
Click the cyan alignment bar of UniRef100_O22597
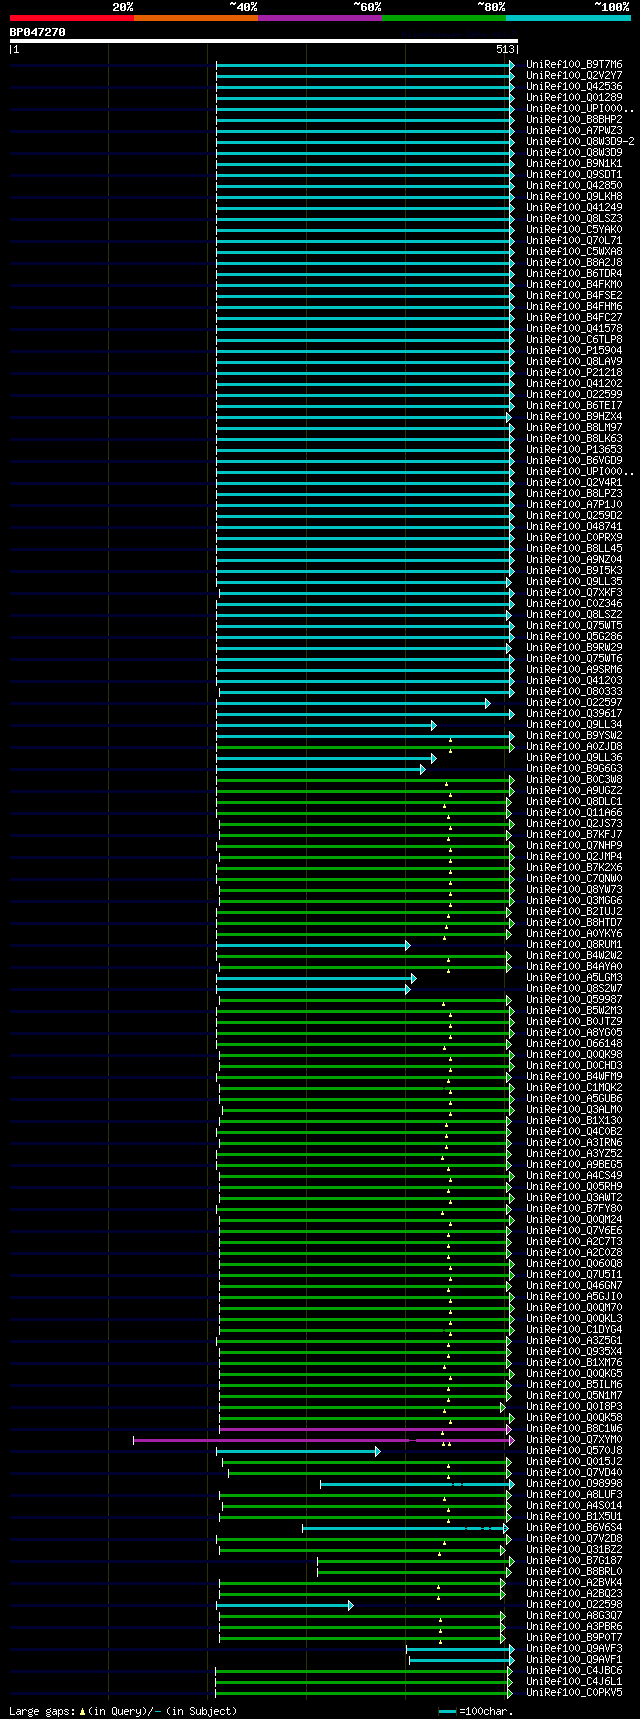click(x=353, y=703)
